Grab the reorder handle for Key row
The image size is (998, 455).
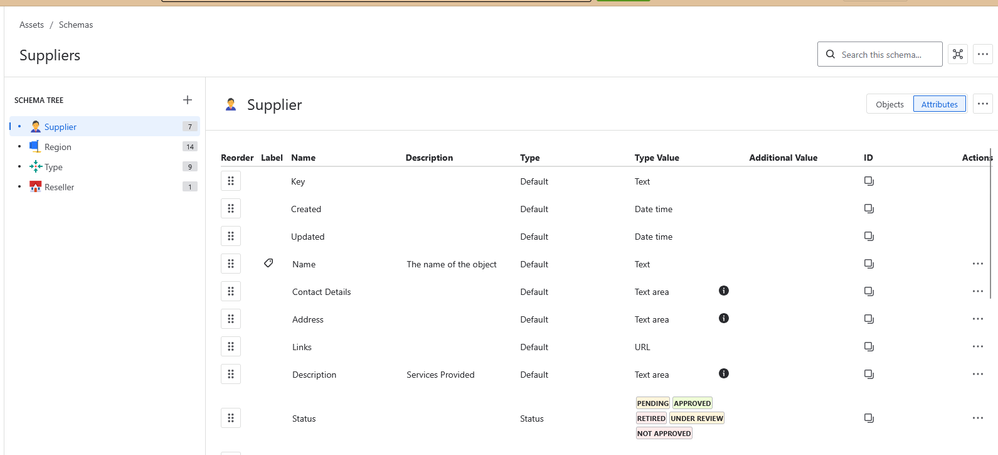click(x=230, y=181)
